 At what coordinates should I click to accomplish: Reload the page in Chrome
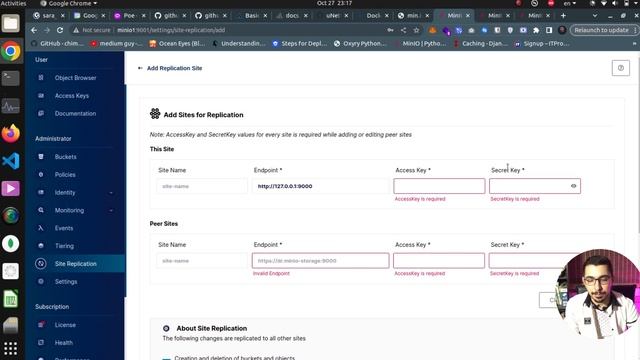[x=60, y=30]
